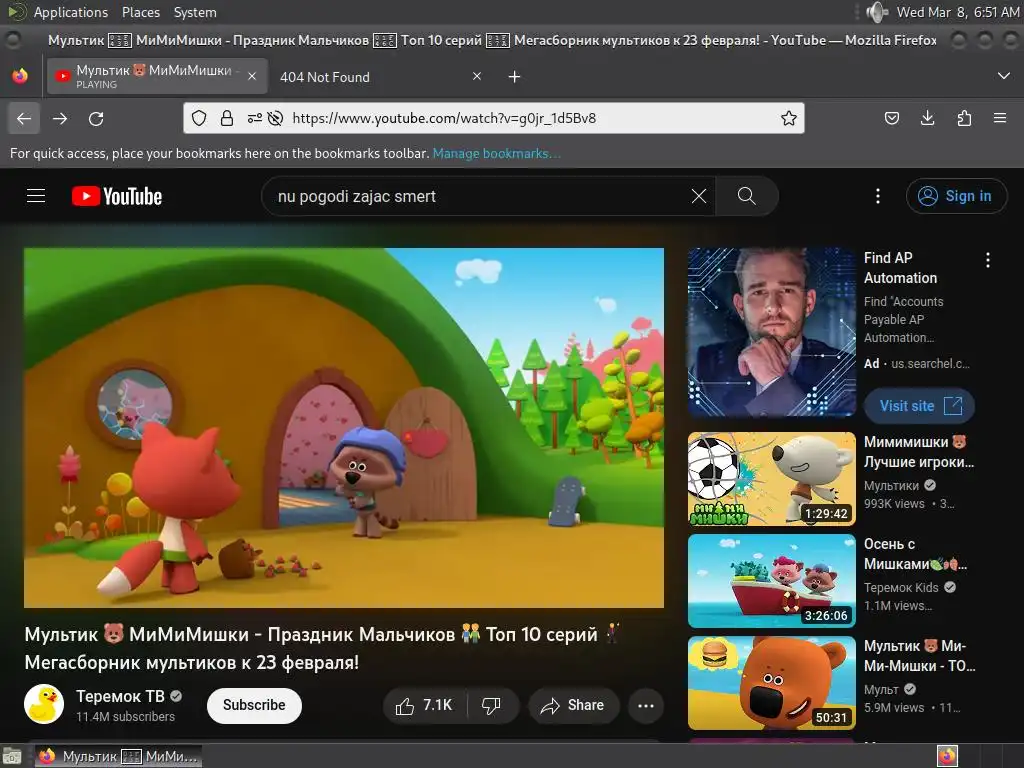Viewport: 1024px width, 768px height.
Task: Go forward with the browser forward arrow
Action: pos(60,118)
